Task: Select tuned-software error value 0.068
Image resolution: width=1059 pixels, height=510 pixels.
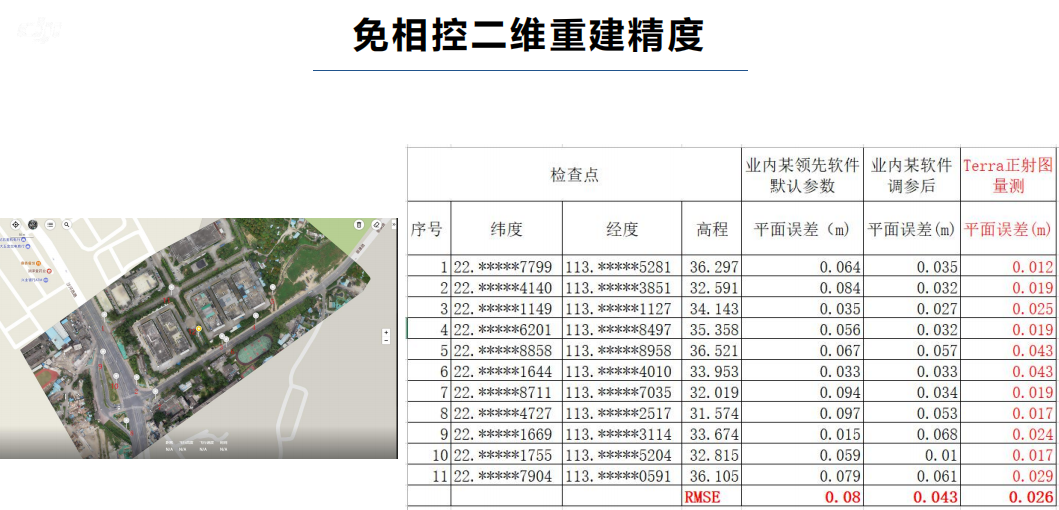Action: 912,434
